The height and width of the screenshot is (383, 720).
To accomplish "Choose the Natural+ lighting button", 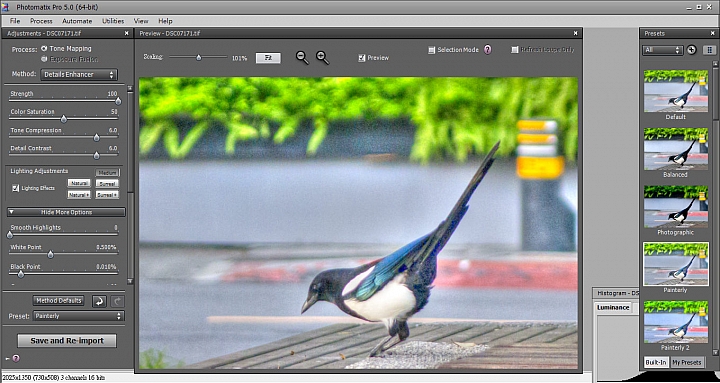I will [x=79, y=195].
